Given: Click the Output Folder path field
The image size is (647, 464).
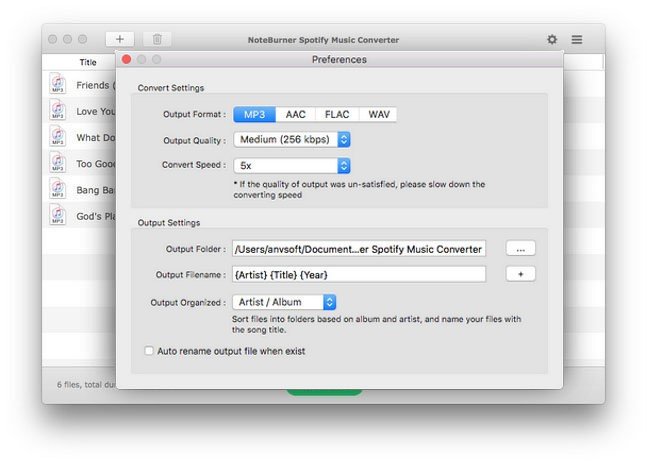Looking at the screenshot, I should coord(359,249).
